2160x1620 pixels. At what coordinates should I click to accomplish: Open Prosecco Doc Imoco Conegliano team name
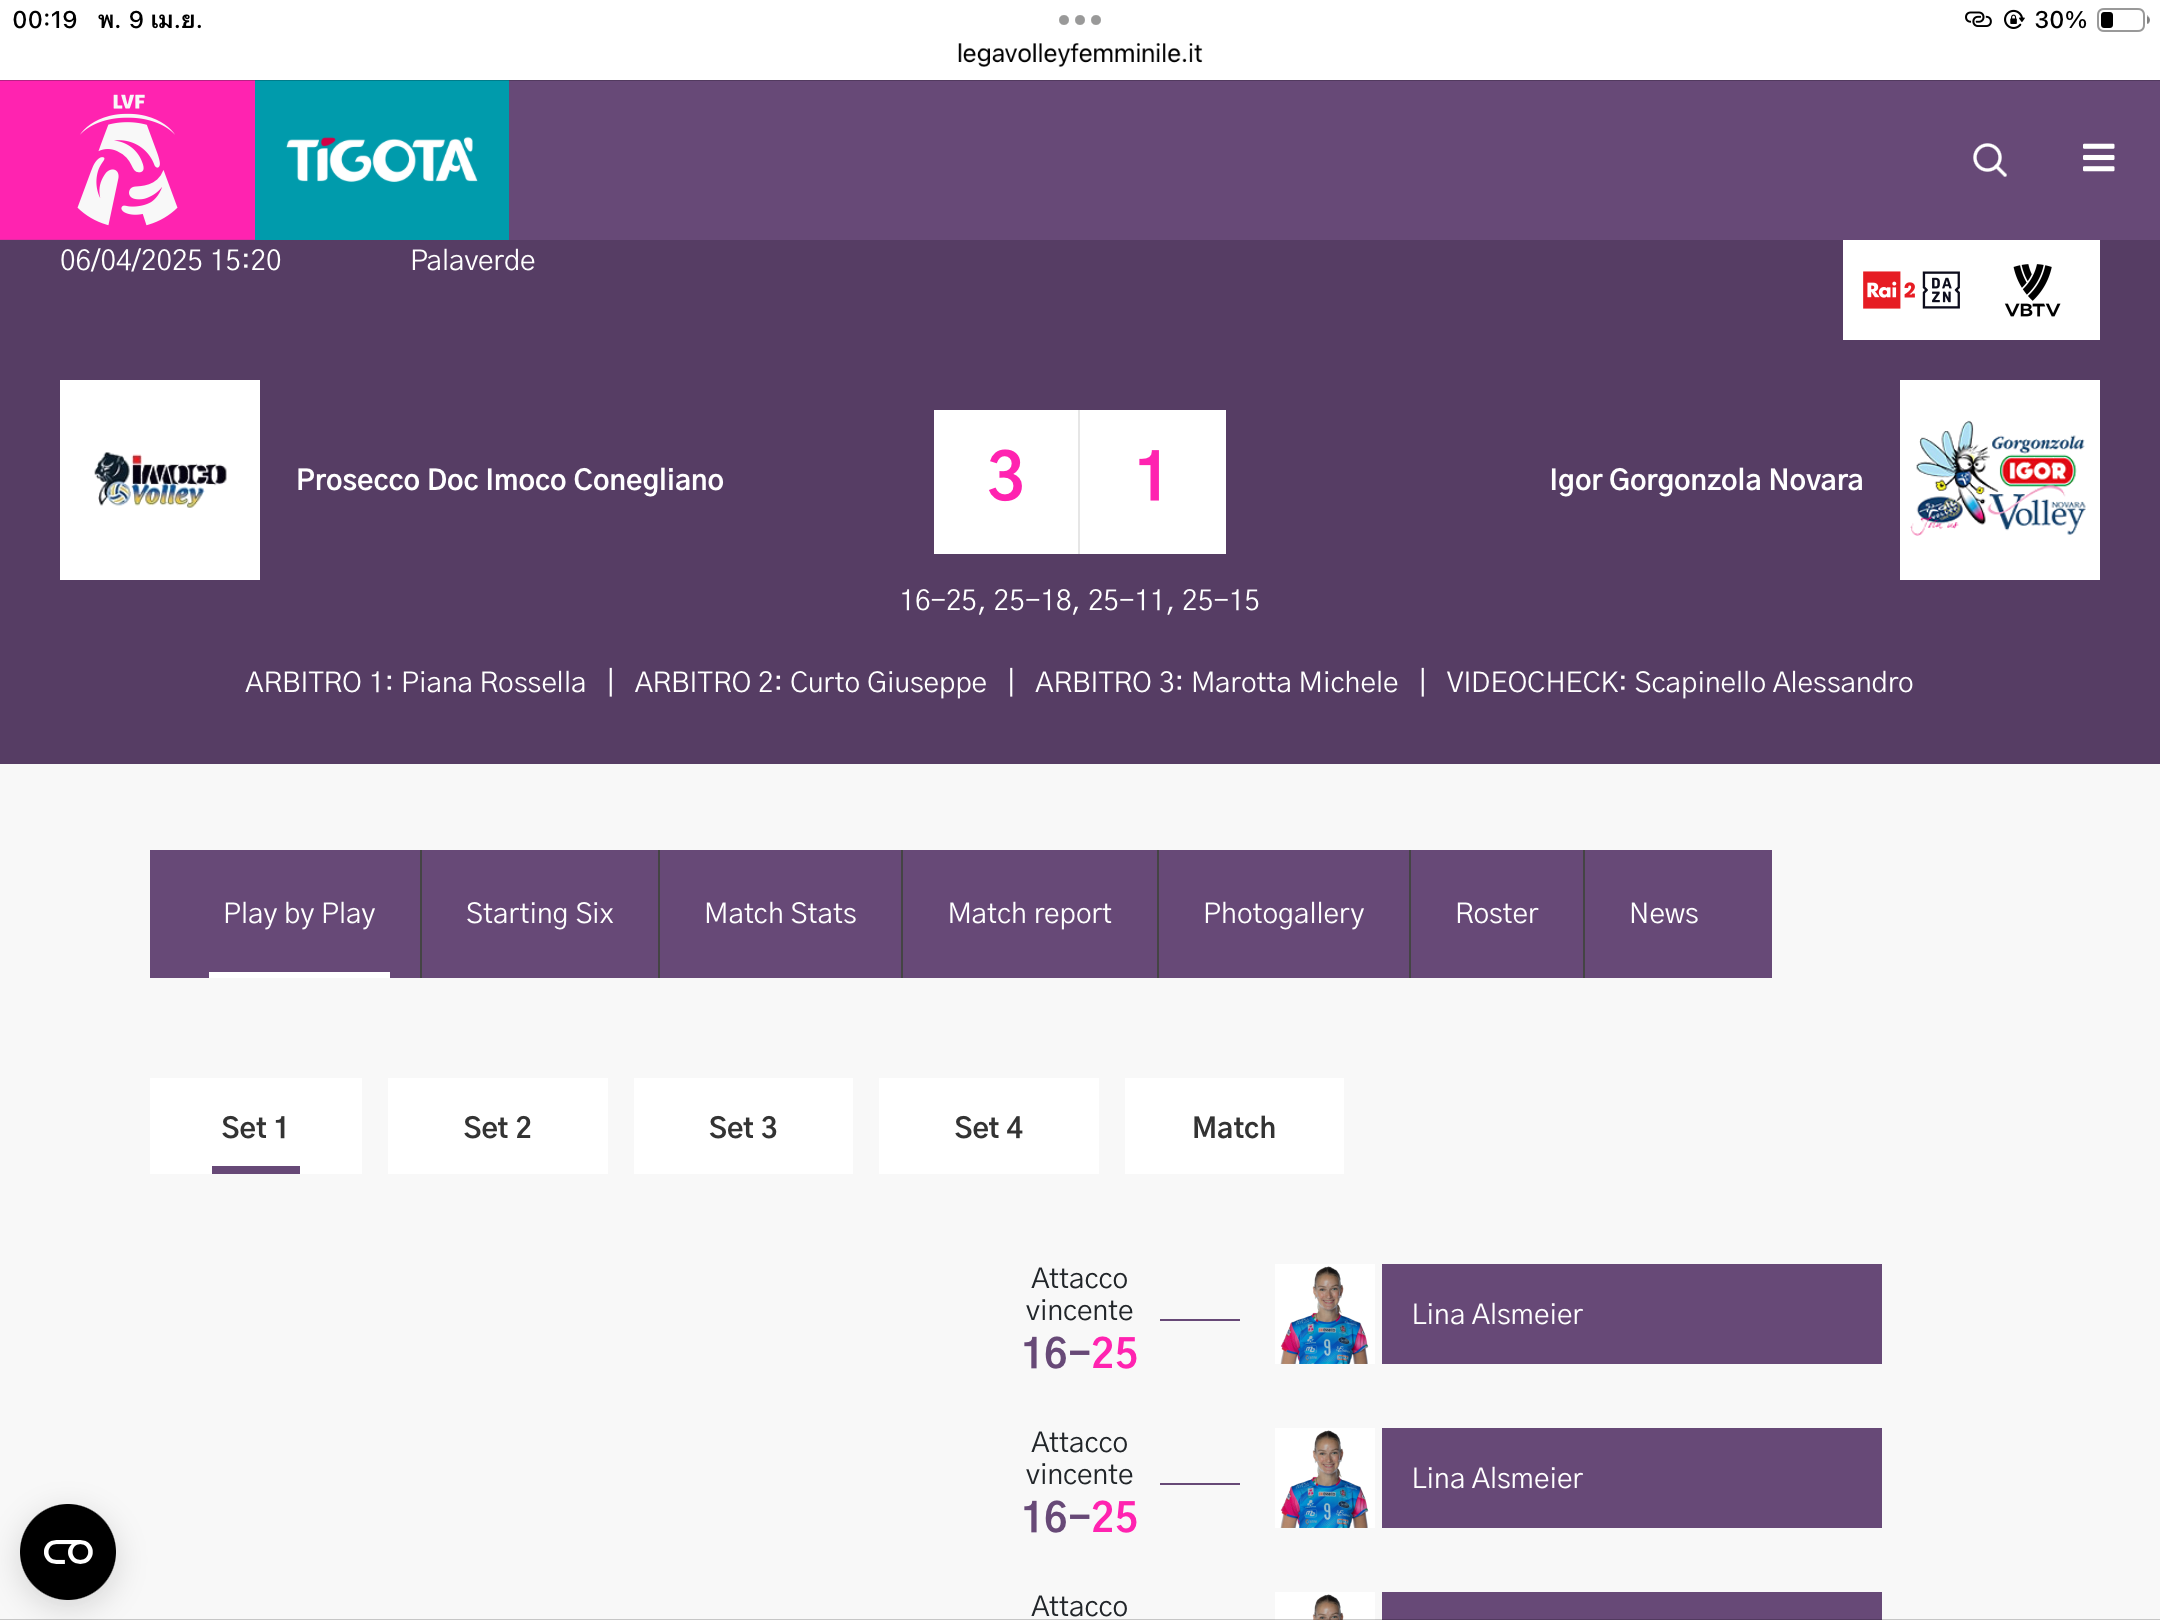pyautogui.click(x=510, y=480)
